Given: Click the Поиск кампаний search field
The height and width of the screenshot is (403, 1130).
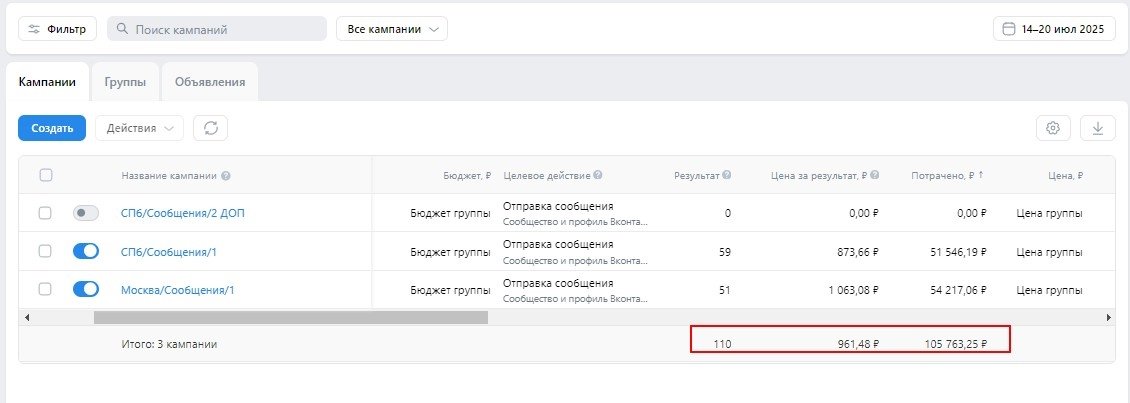Looking at the screenshot, I should point(217,29).
